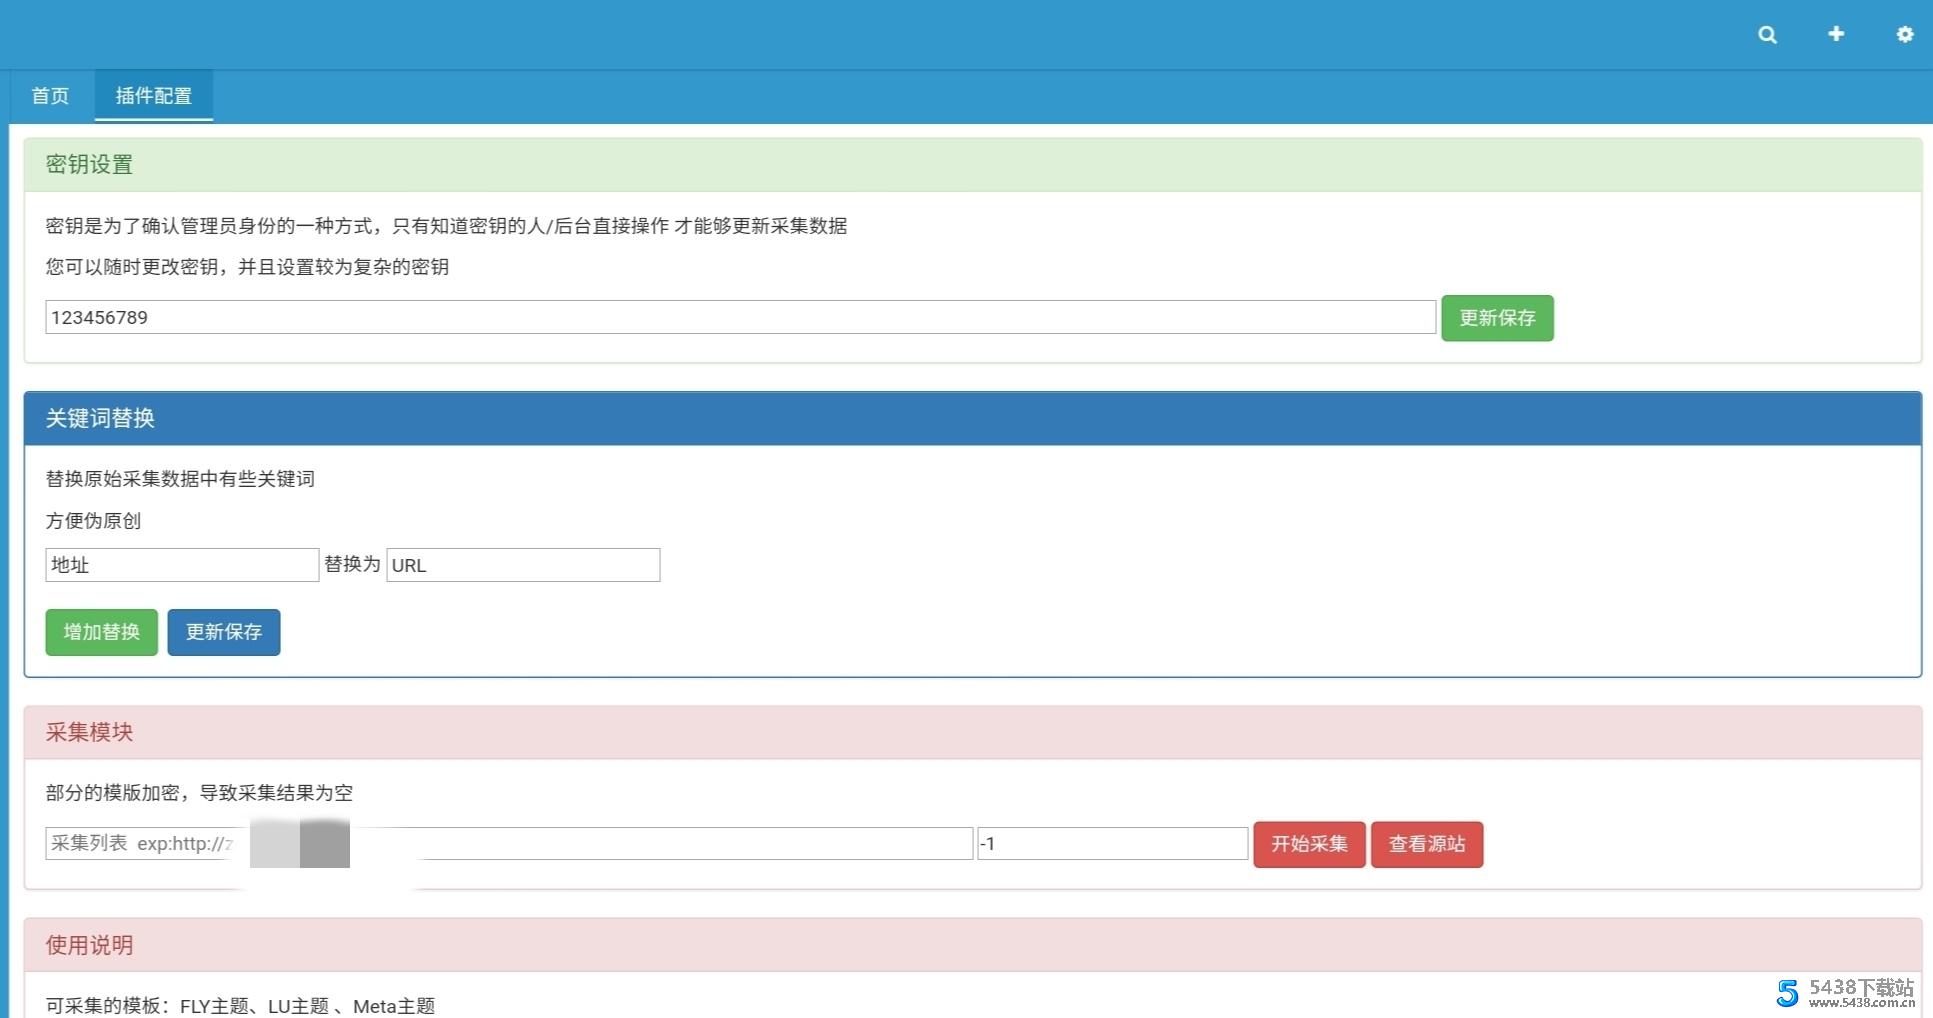Click the plus icon in the top bar
This screenshot has height=1018, width=1933.
(1835, 33)
